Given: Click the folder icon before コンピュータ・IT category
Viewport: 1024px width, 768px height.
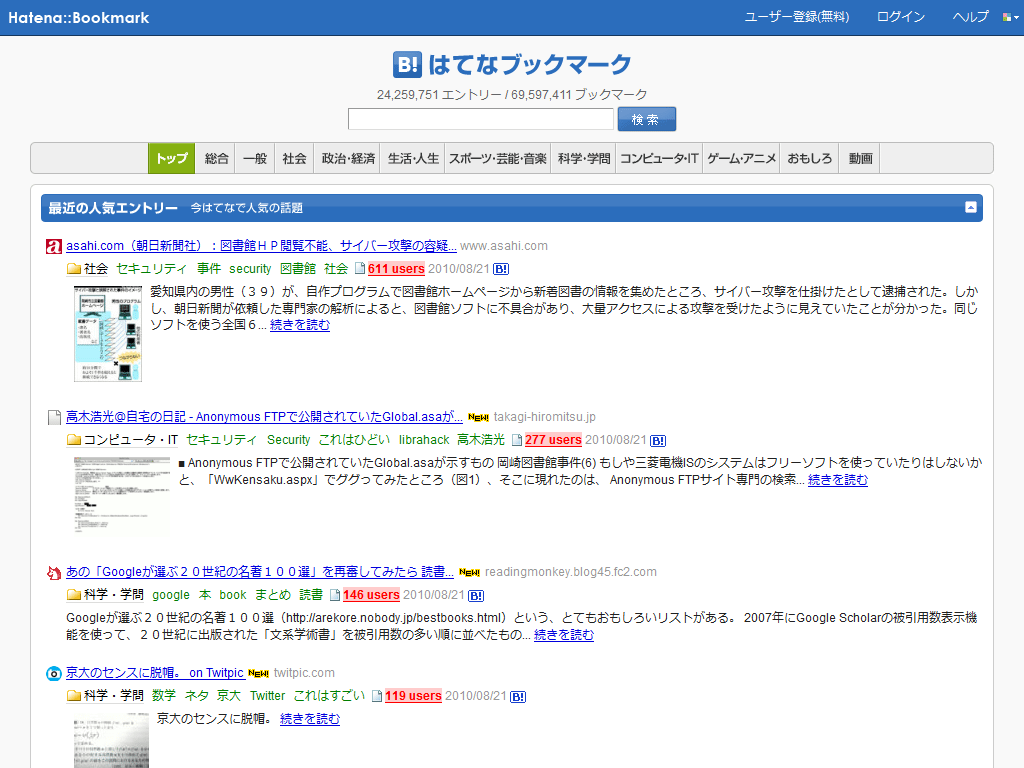Looking at the screenshot, I should point(73,440).
